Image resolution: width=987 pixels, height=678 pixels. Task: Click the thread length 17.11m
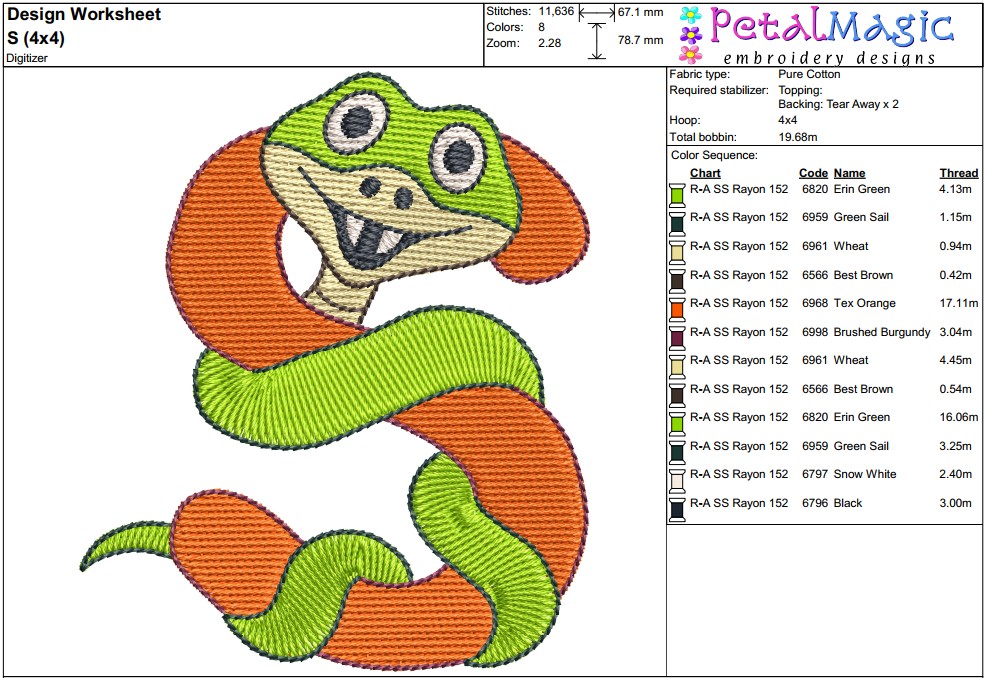tap(959, 303)
